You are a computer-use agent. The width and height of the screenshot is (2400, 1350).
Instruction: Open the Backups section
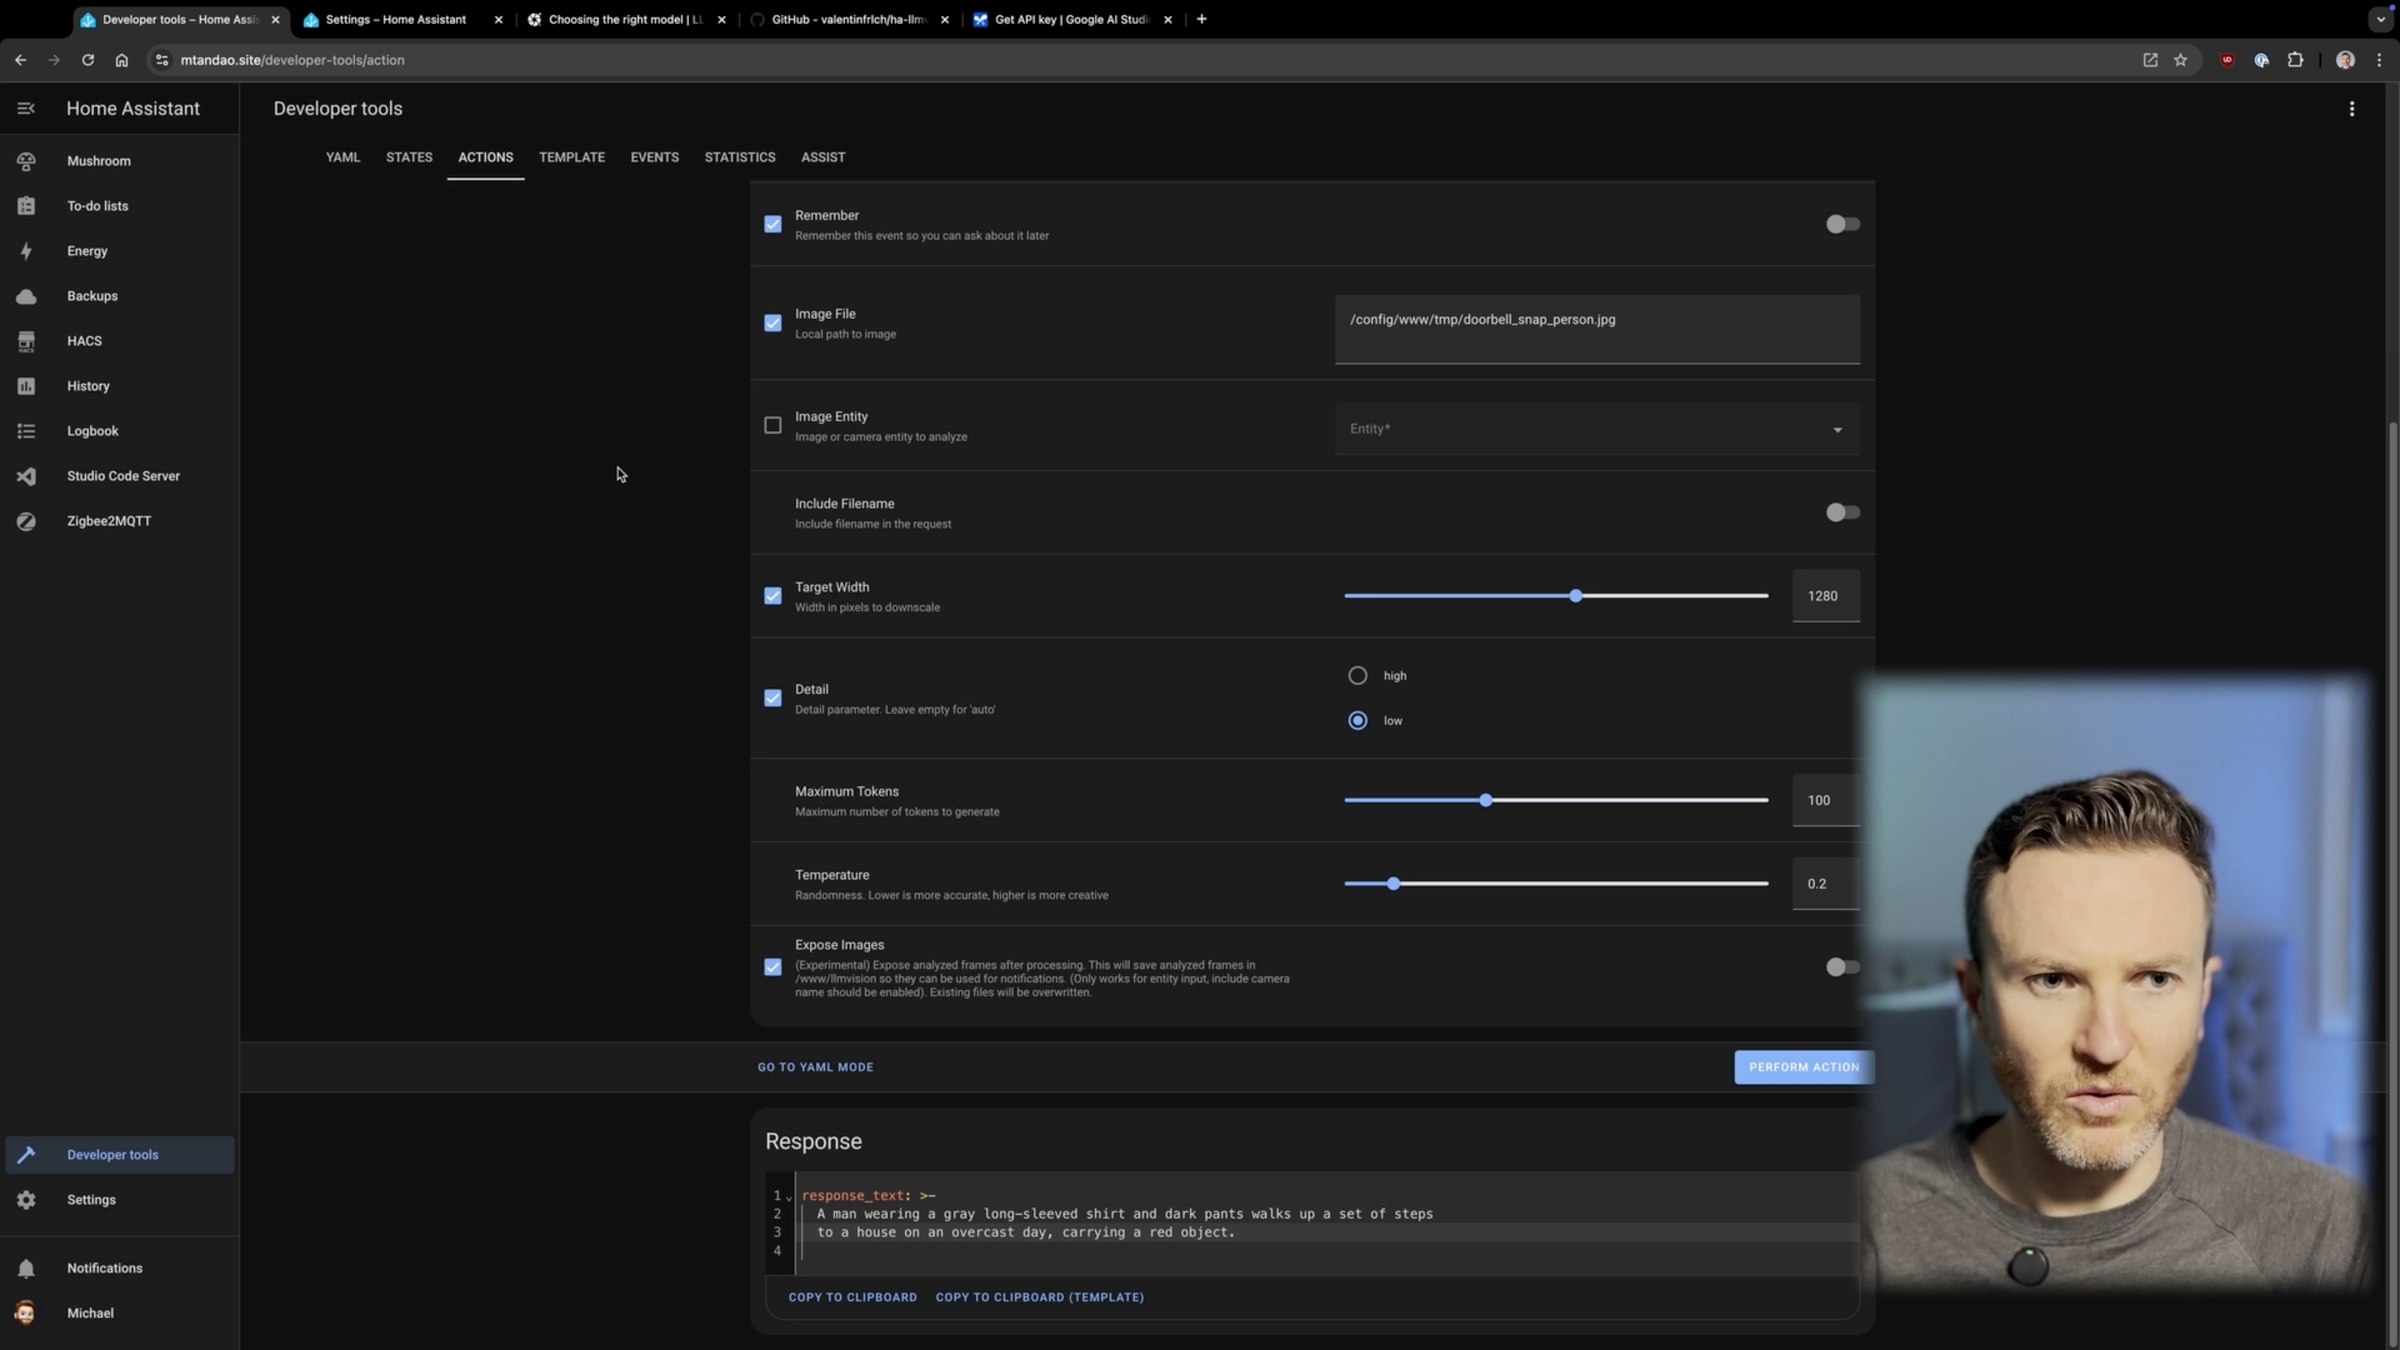click(x=91, y=295)
